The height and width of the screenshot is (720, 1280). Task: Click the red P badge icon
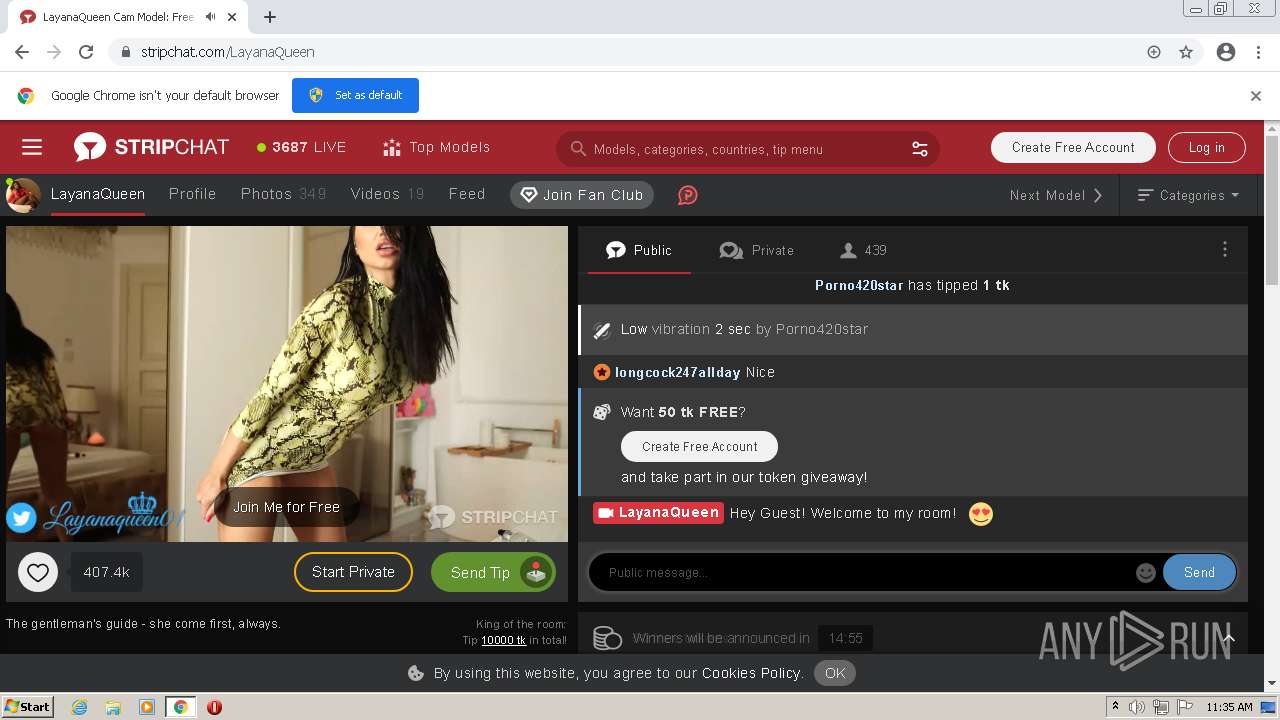tap(687, 195)
